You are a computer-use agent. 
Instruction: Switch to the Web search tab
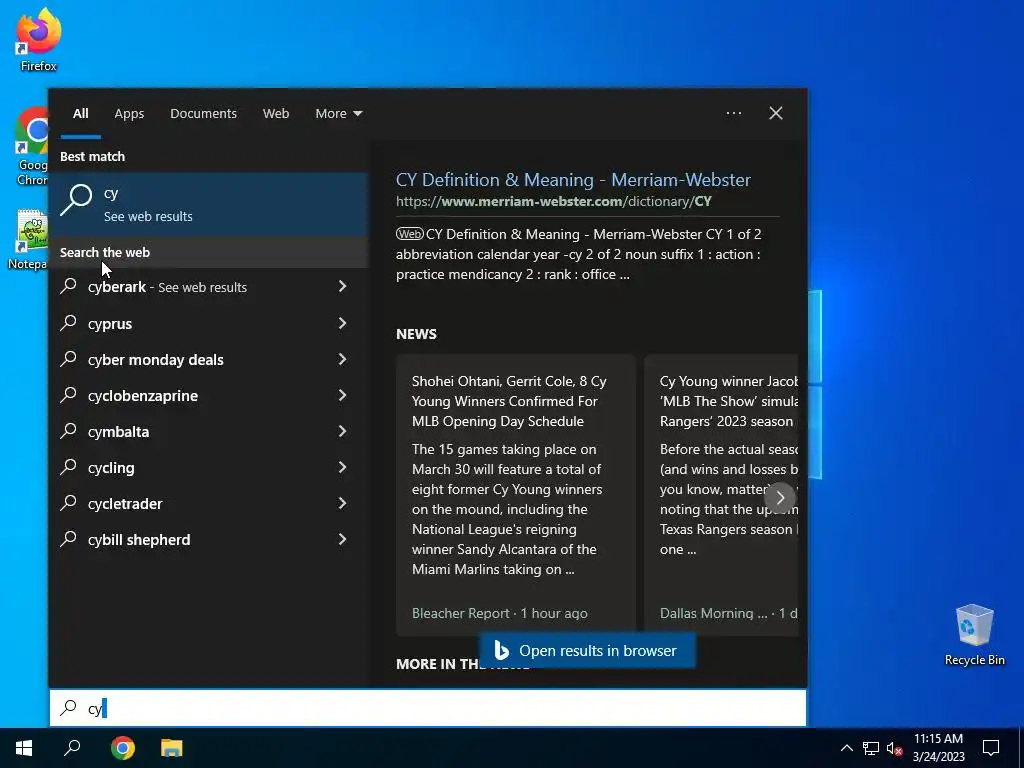[x=276, y=114]
